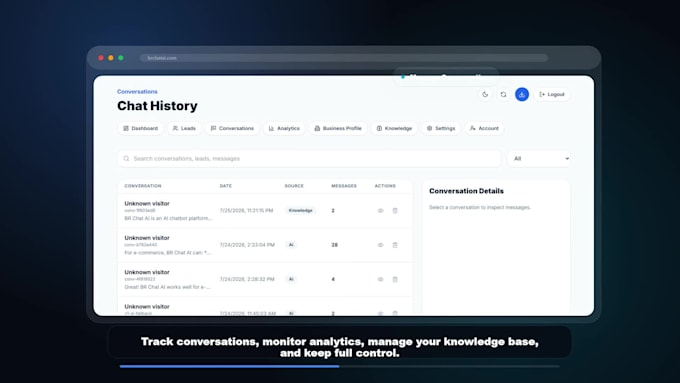The width and height of the screenshot is (680, 383).
Task: Click the CONVERSATION column header
Action: (143, 186)
